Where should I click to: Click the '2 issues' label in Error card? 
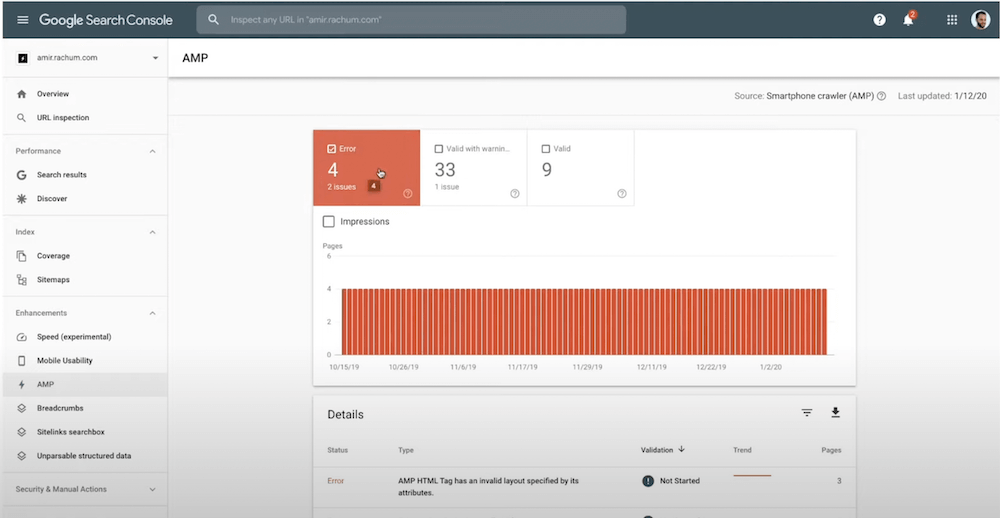point(342,187)
